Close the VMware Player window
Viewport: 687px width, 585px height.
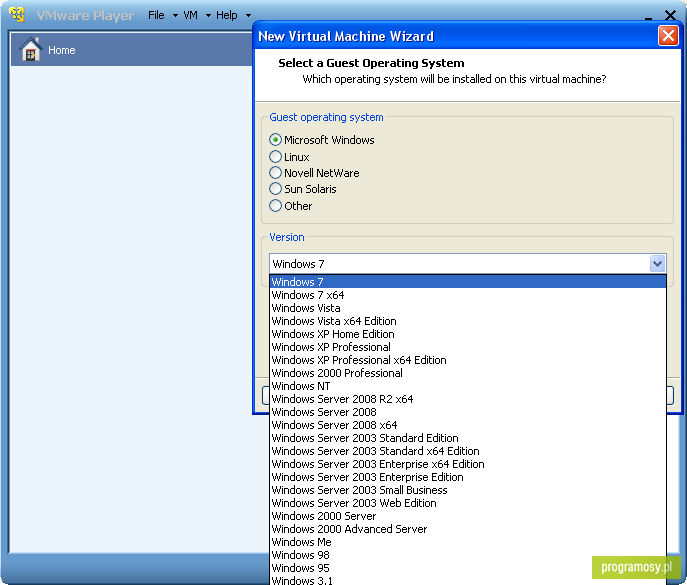[670, 15]
